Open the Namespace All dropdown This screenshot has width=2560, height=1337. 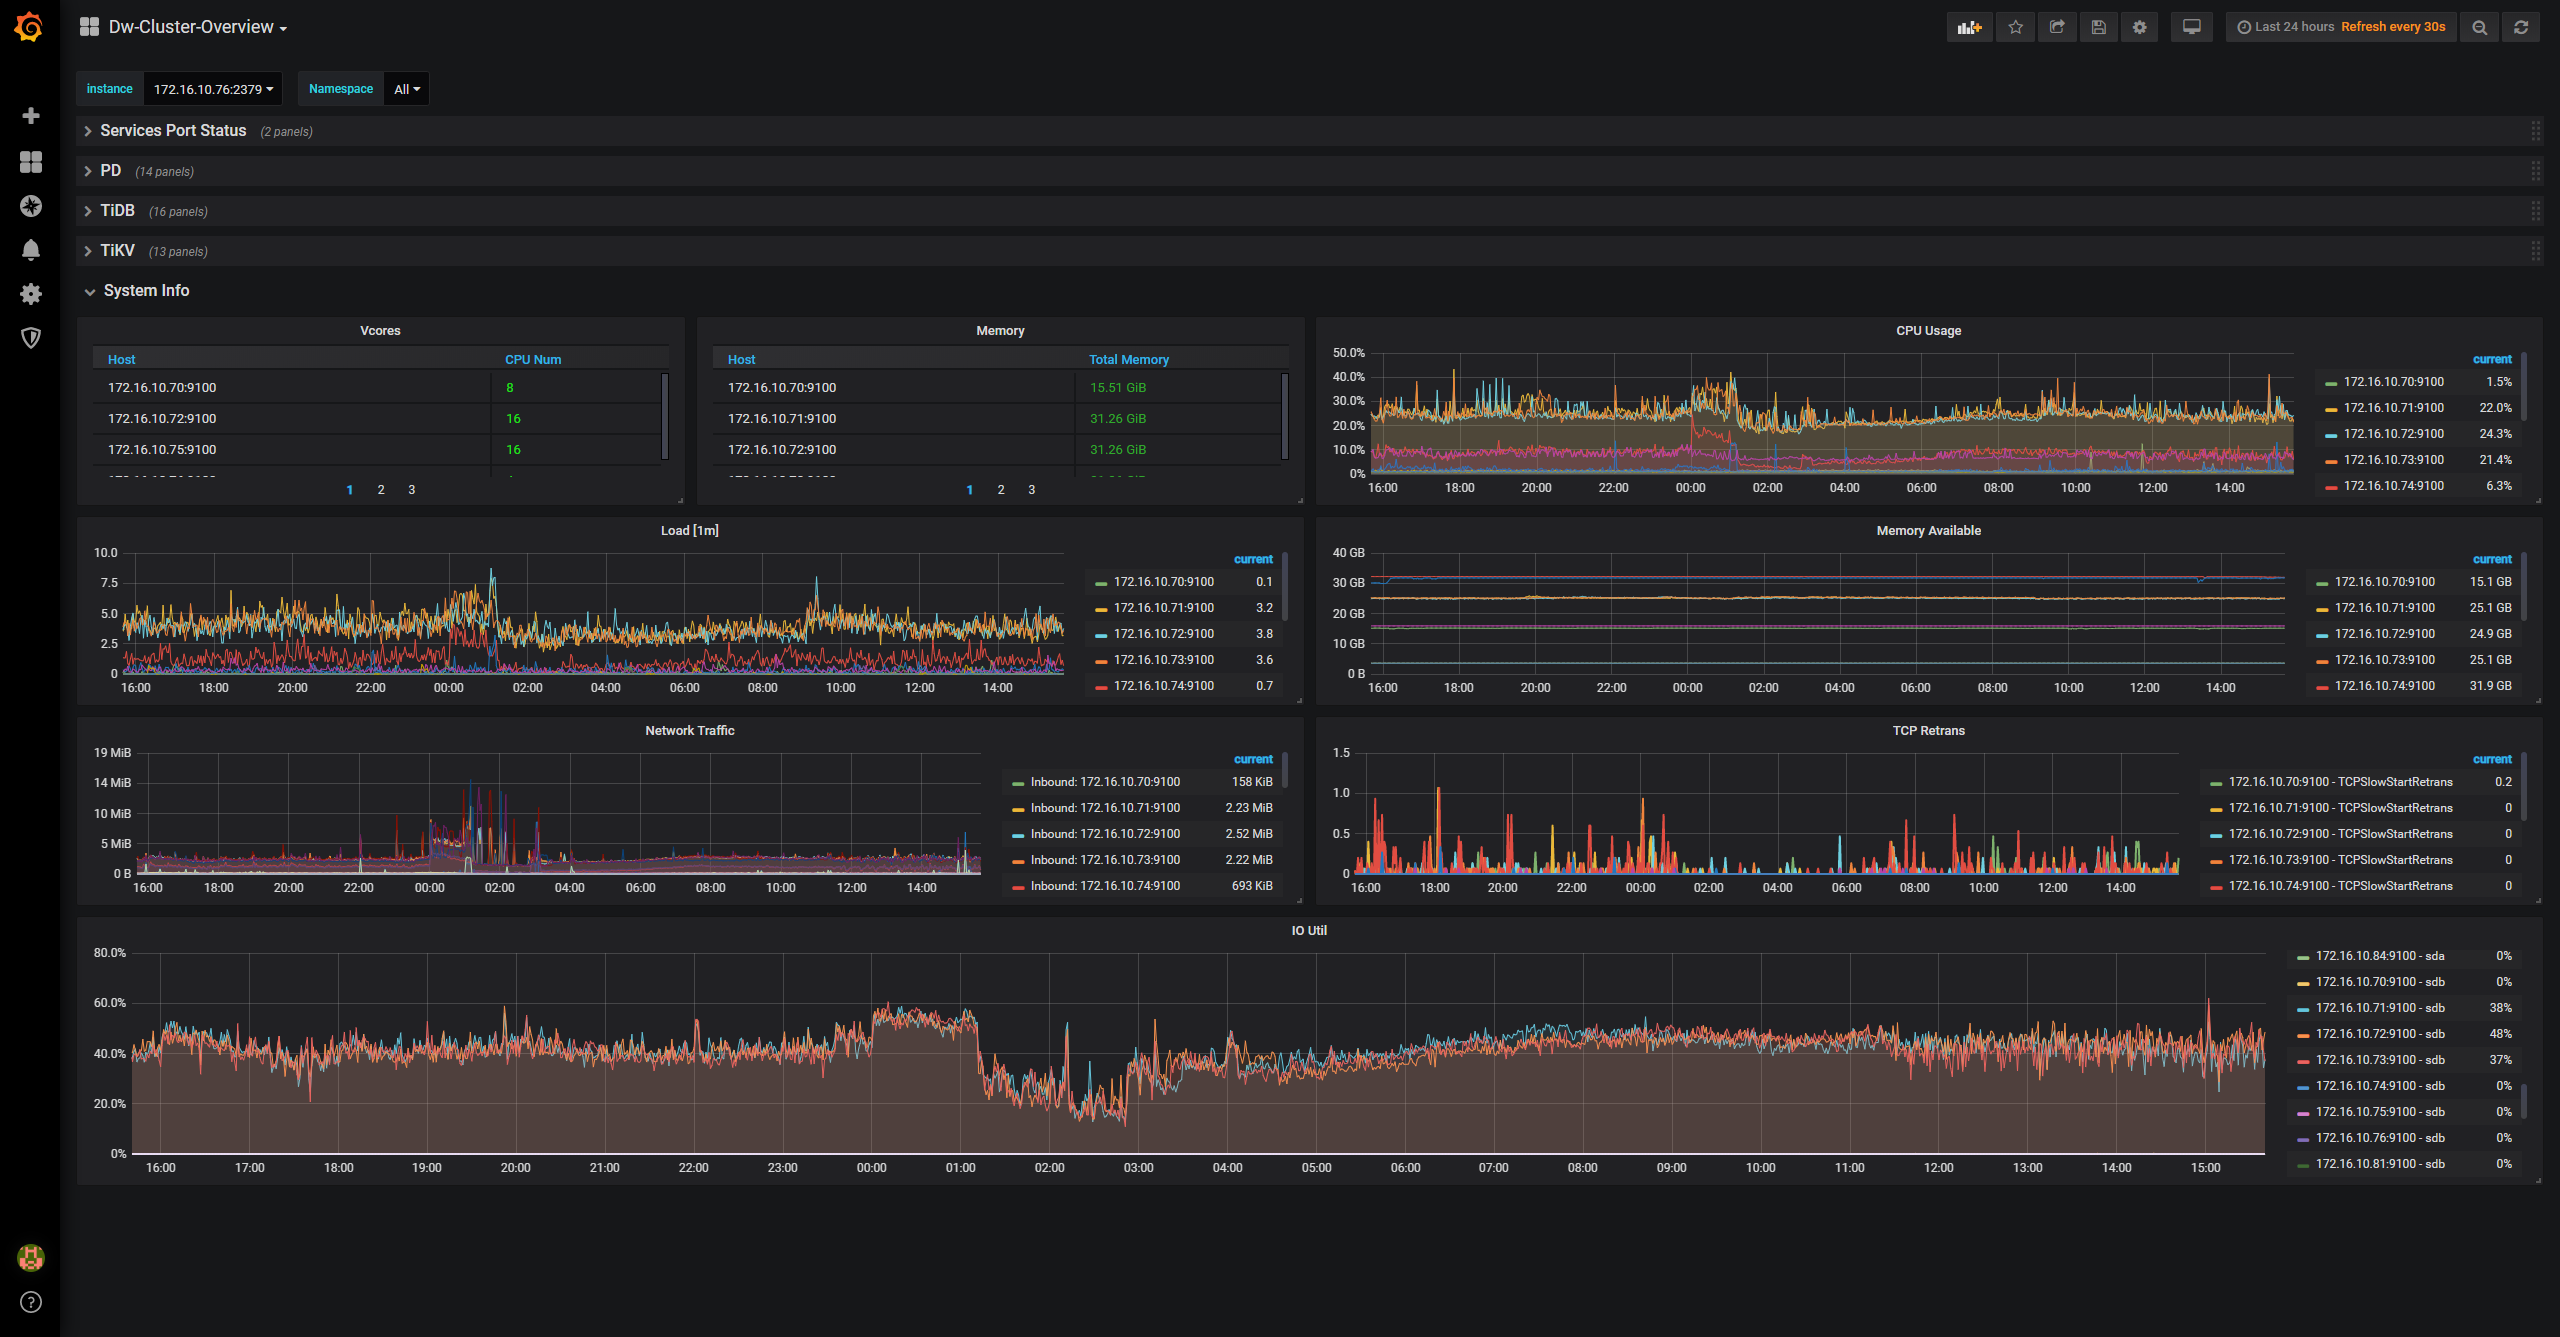[406, 89]
